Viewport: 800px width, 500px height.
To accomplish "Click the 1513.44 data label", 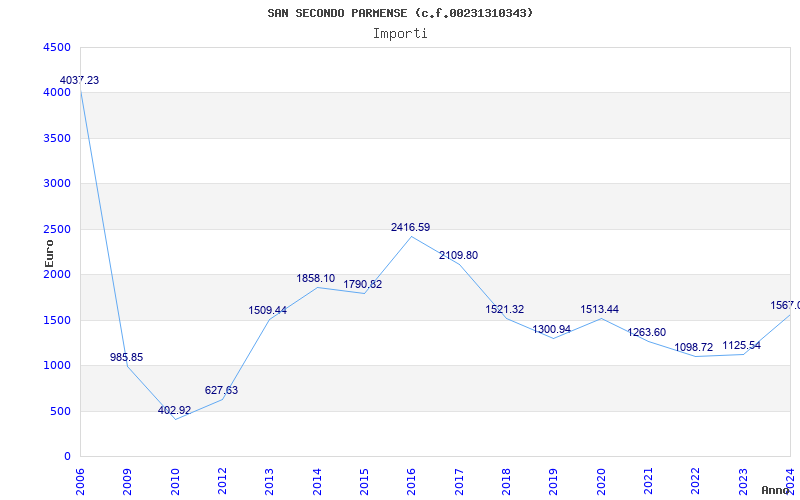I will 599,309.
